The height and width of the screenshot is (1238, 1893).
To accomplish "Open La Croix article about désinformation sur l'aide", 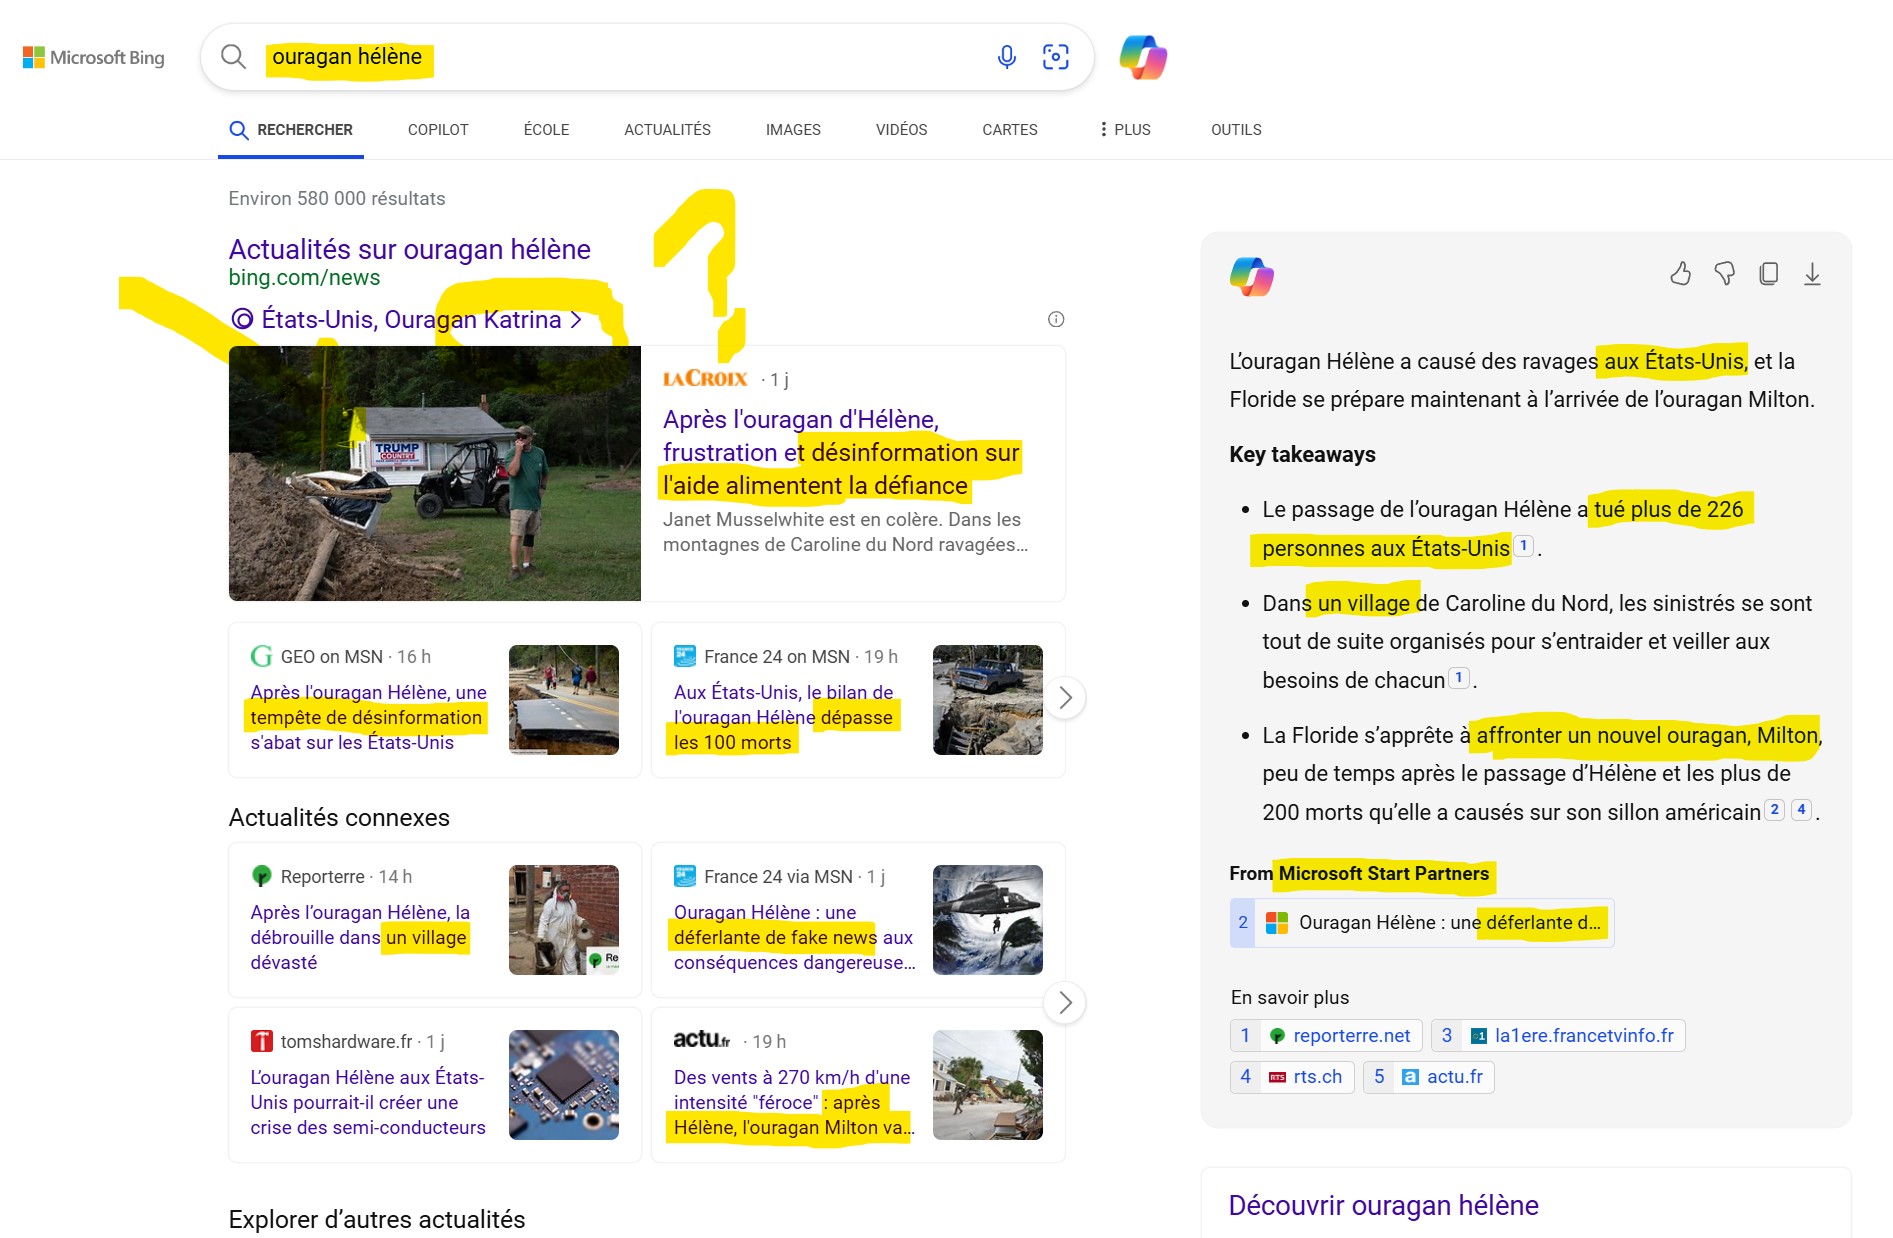I will point(841,452).
